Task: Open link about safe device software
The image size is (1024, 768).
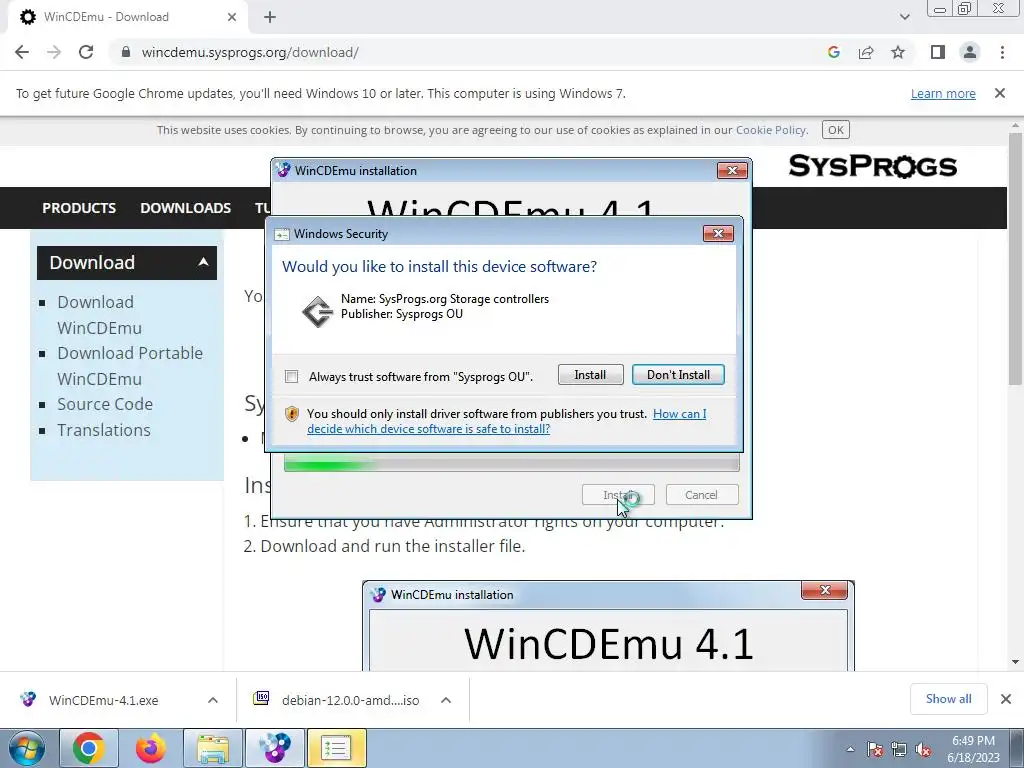Action: coord(506,421)
